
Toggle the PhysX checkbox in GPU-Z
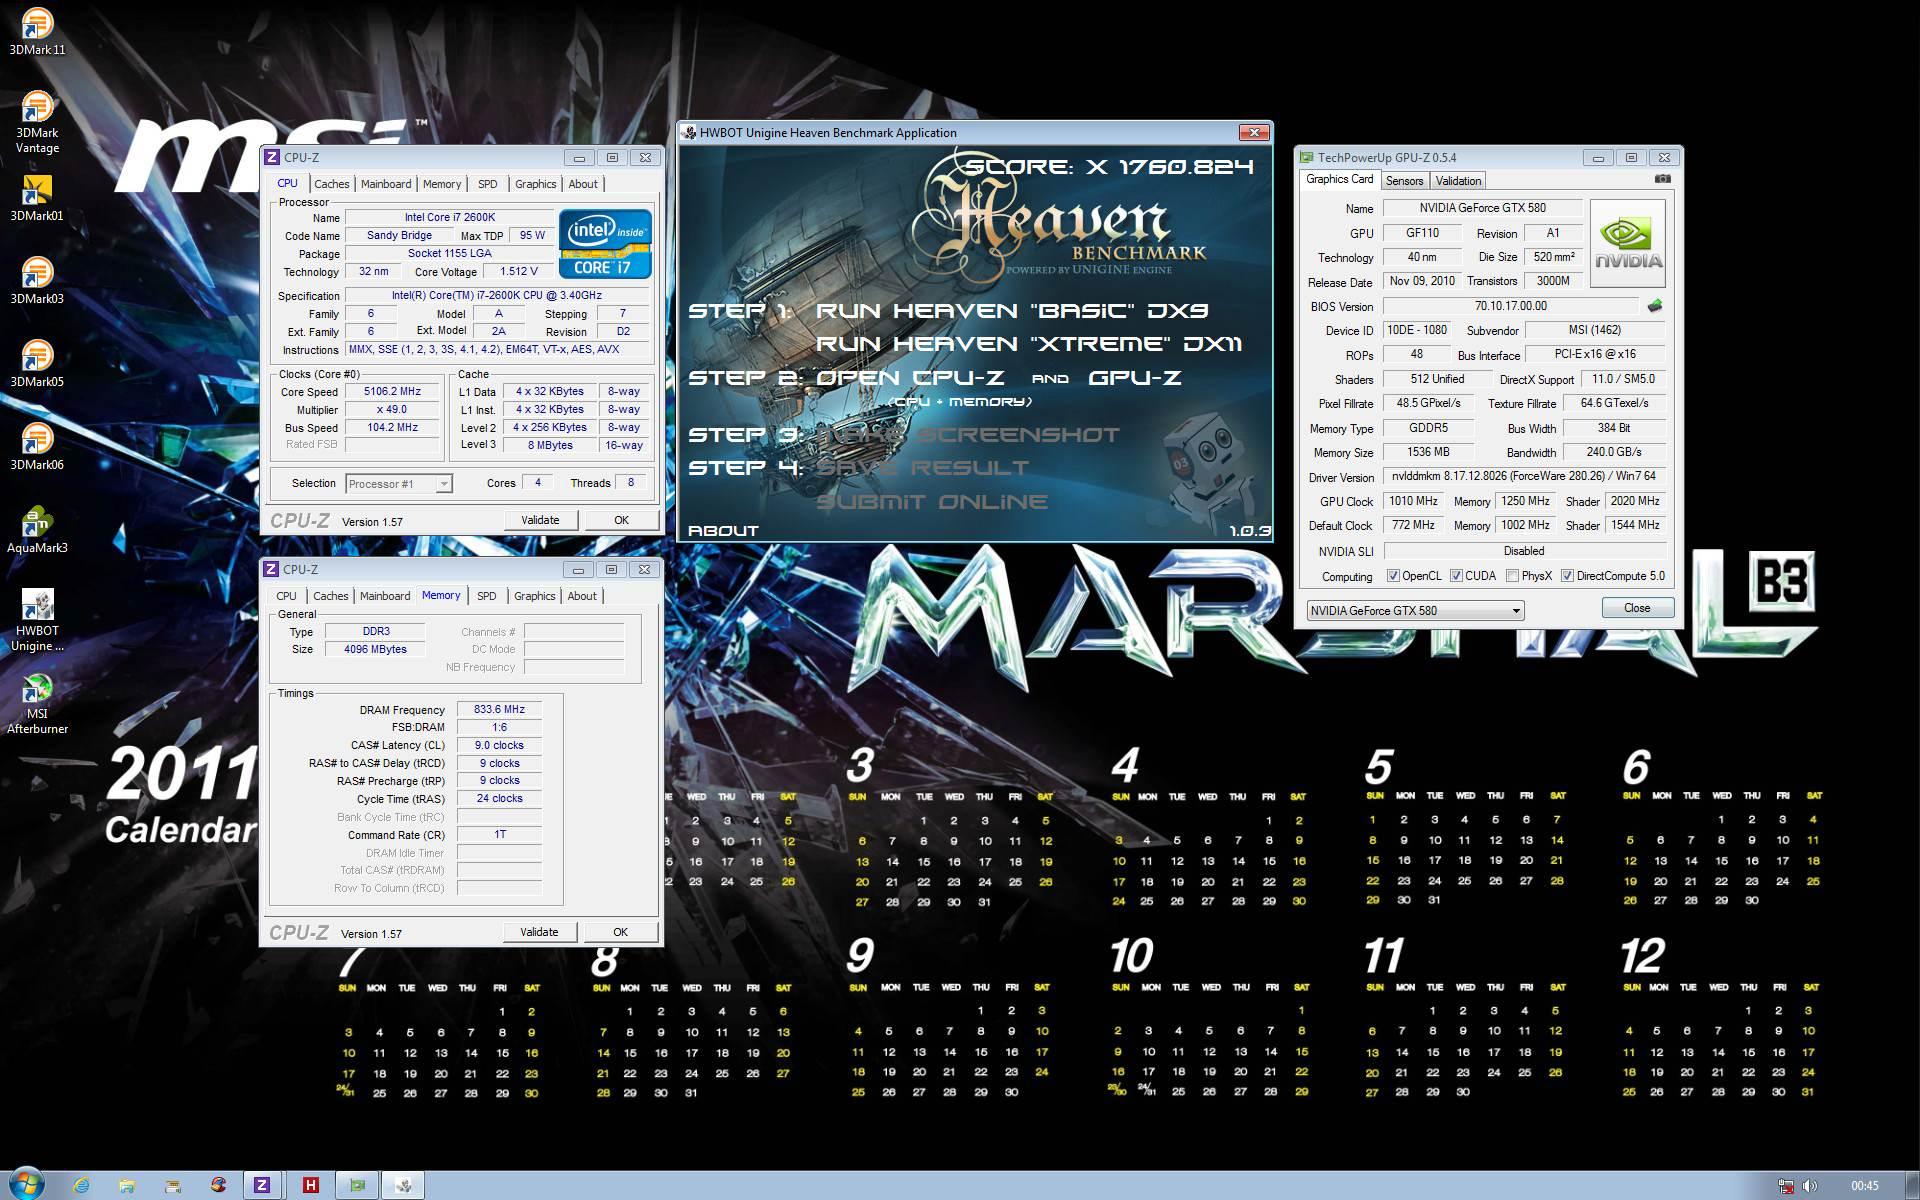pos(1512,576)
